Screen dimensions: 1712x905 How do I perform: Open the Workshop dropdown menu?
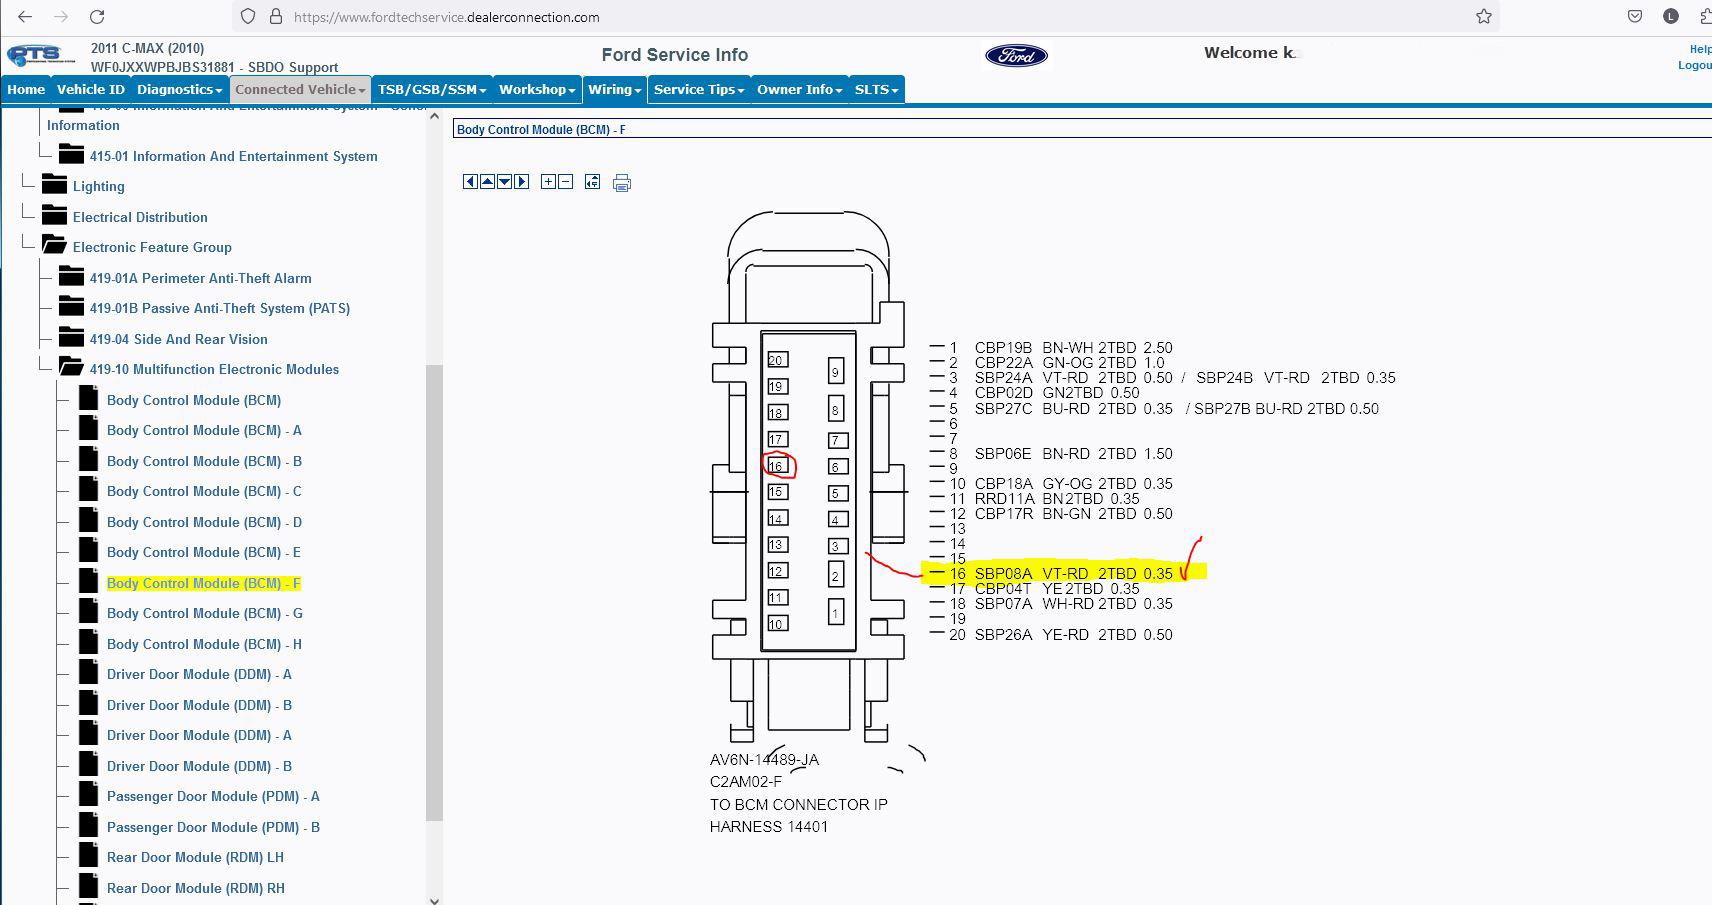(x=537, y=89)
